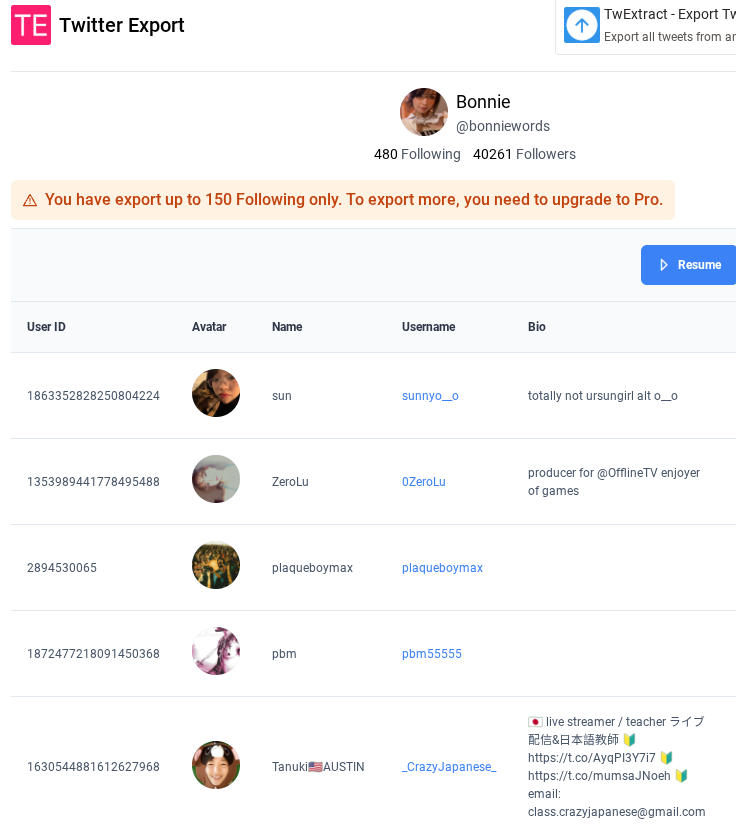Click the orange warning triangle icon
Screen dimensions: 736x828
30,201
